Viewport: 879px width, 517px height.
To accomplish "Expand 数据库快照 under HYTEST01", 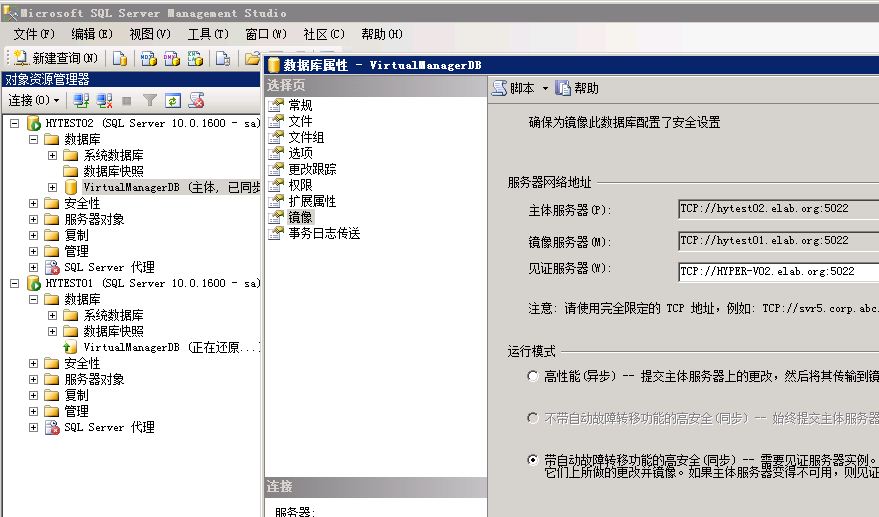I will 53,331.
